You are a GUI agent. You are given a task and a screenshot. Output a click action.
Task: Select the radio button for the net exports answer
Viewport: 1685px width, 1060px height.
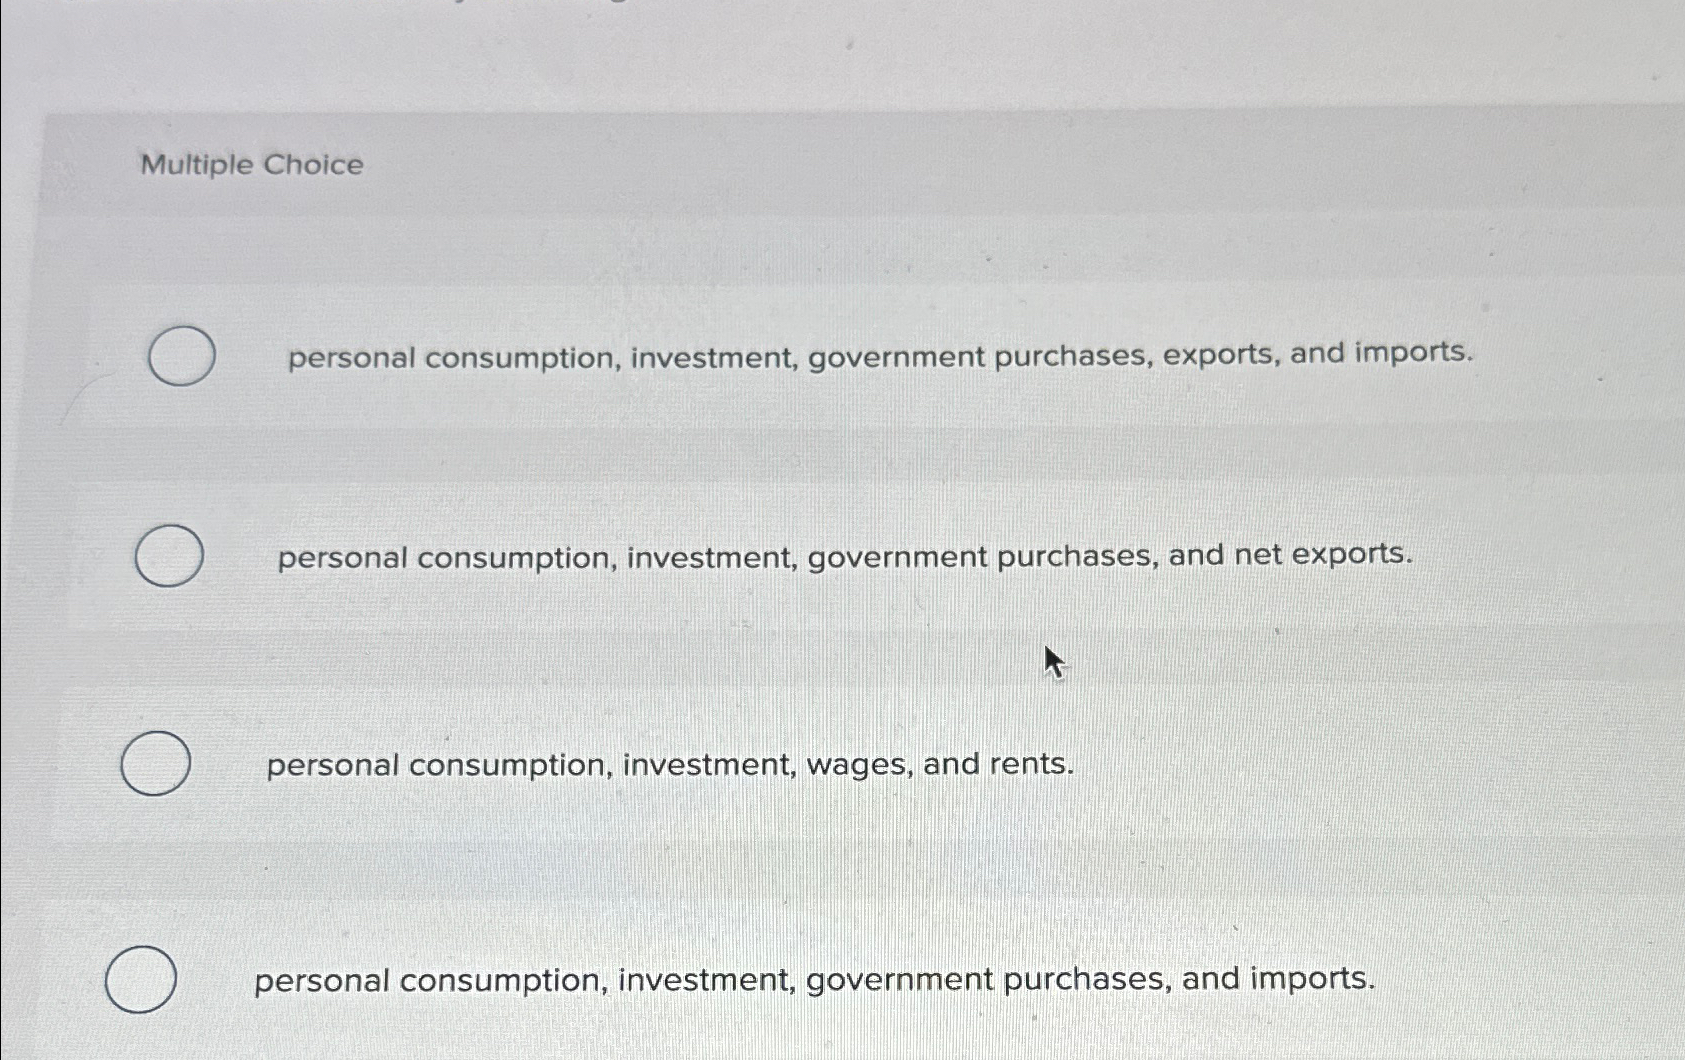[x=167, y=558]
